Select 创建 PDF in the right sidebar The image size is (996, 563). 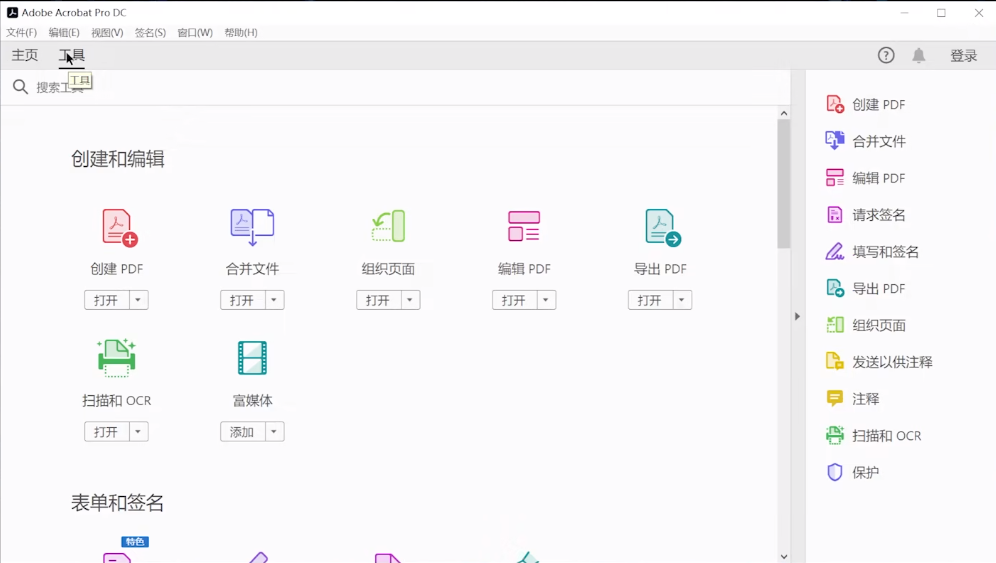tap(866, 104)
